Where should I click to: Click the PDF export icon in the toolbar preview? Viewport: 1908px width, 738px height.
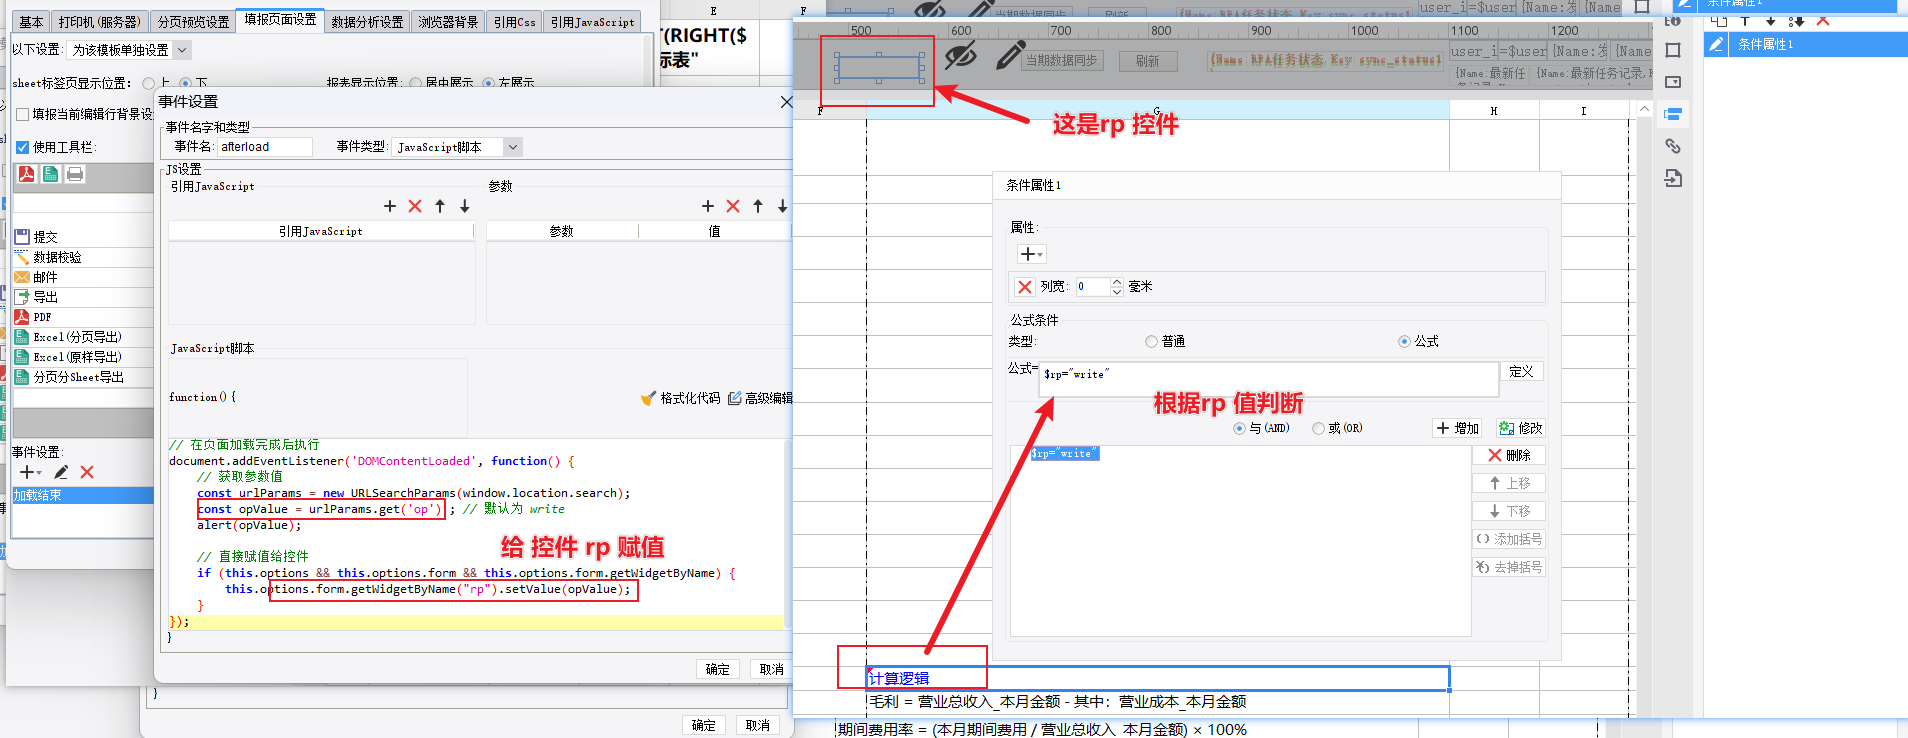pos(27,174)
